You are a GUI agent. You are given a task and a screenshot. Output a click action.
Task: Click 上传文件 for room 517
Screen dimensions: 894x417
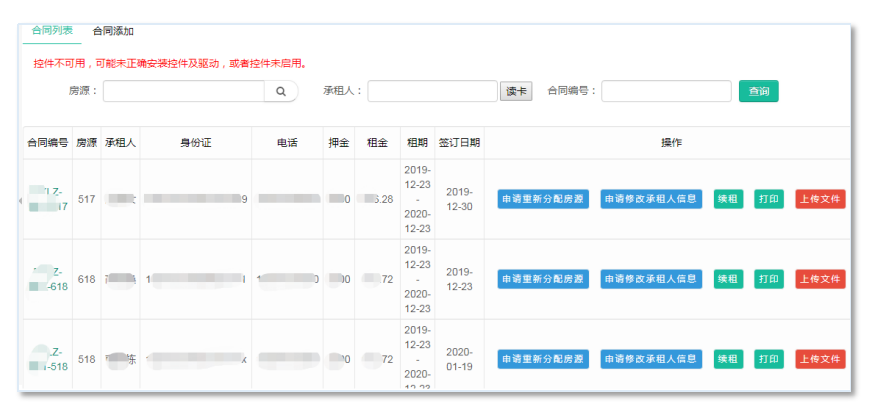click(x=820, y=199)
